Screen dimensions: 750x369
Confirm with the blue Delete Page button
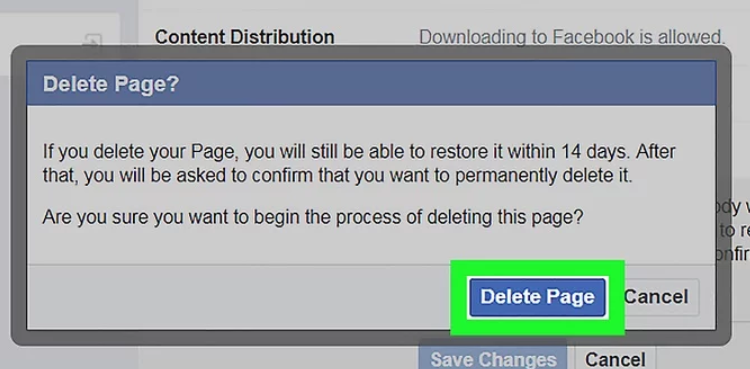pyautogui.click(x=537, y=297)
